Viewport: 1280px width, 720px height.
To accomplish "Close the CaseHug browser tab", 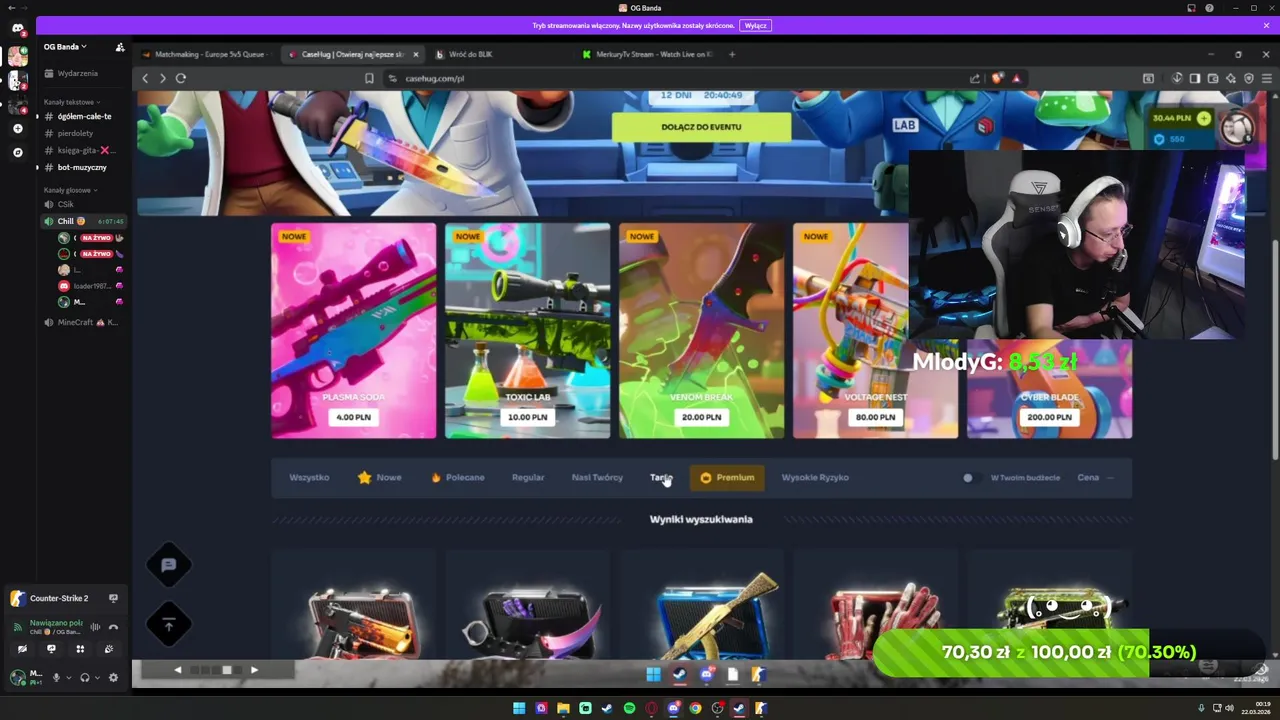I will click(x=415, y=54).
